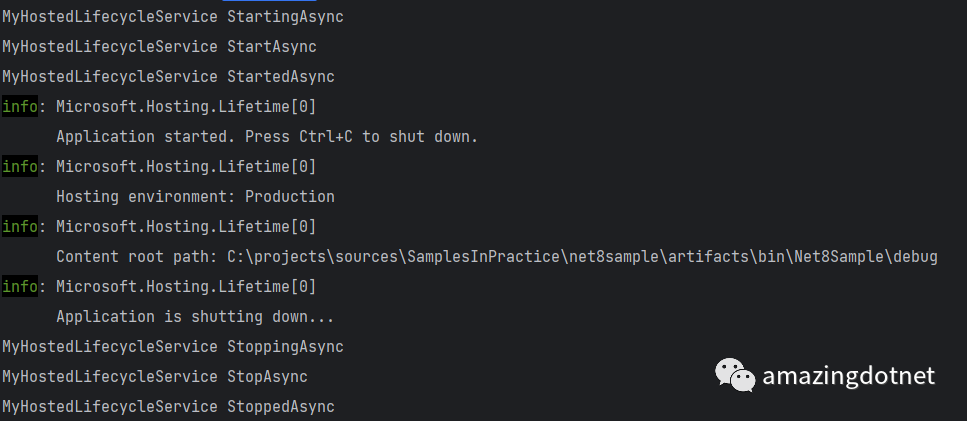967x421 pixels.
Task: Click the 'Application started. Press Ctrl+C' message
Action: (267, 137)
